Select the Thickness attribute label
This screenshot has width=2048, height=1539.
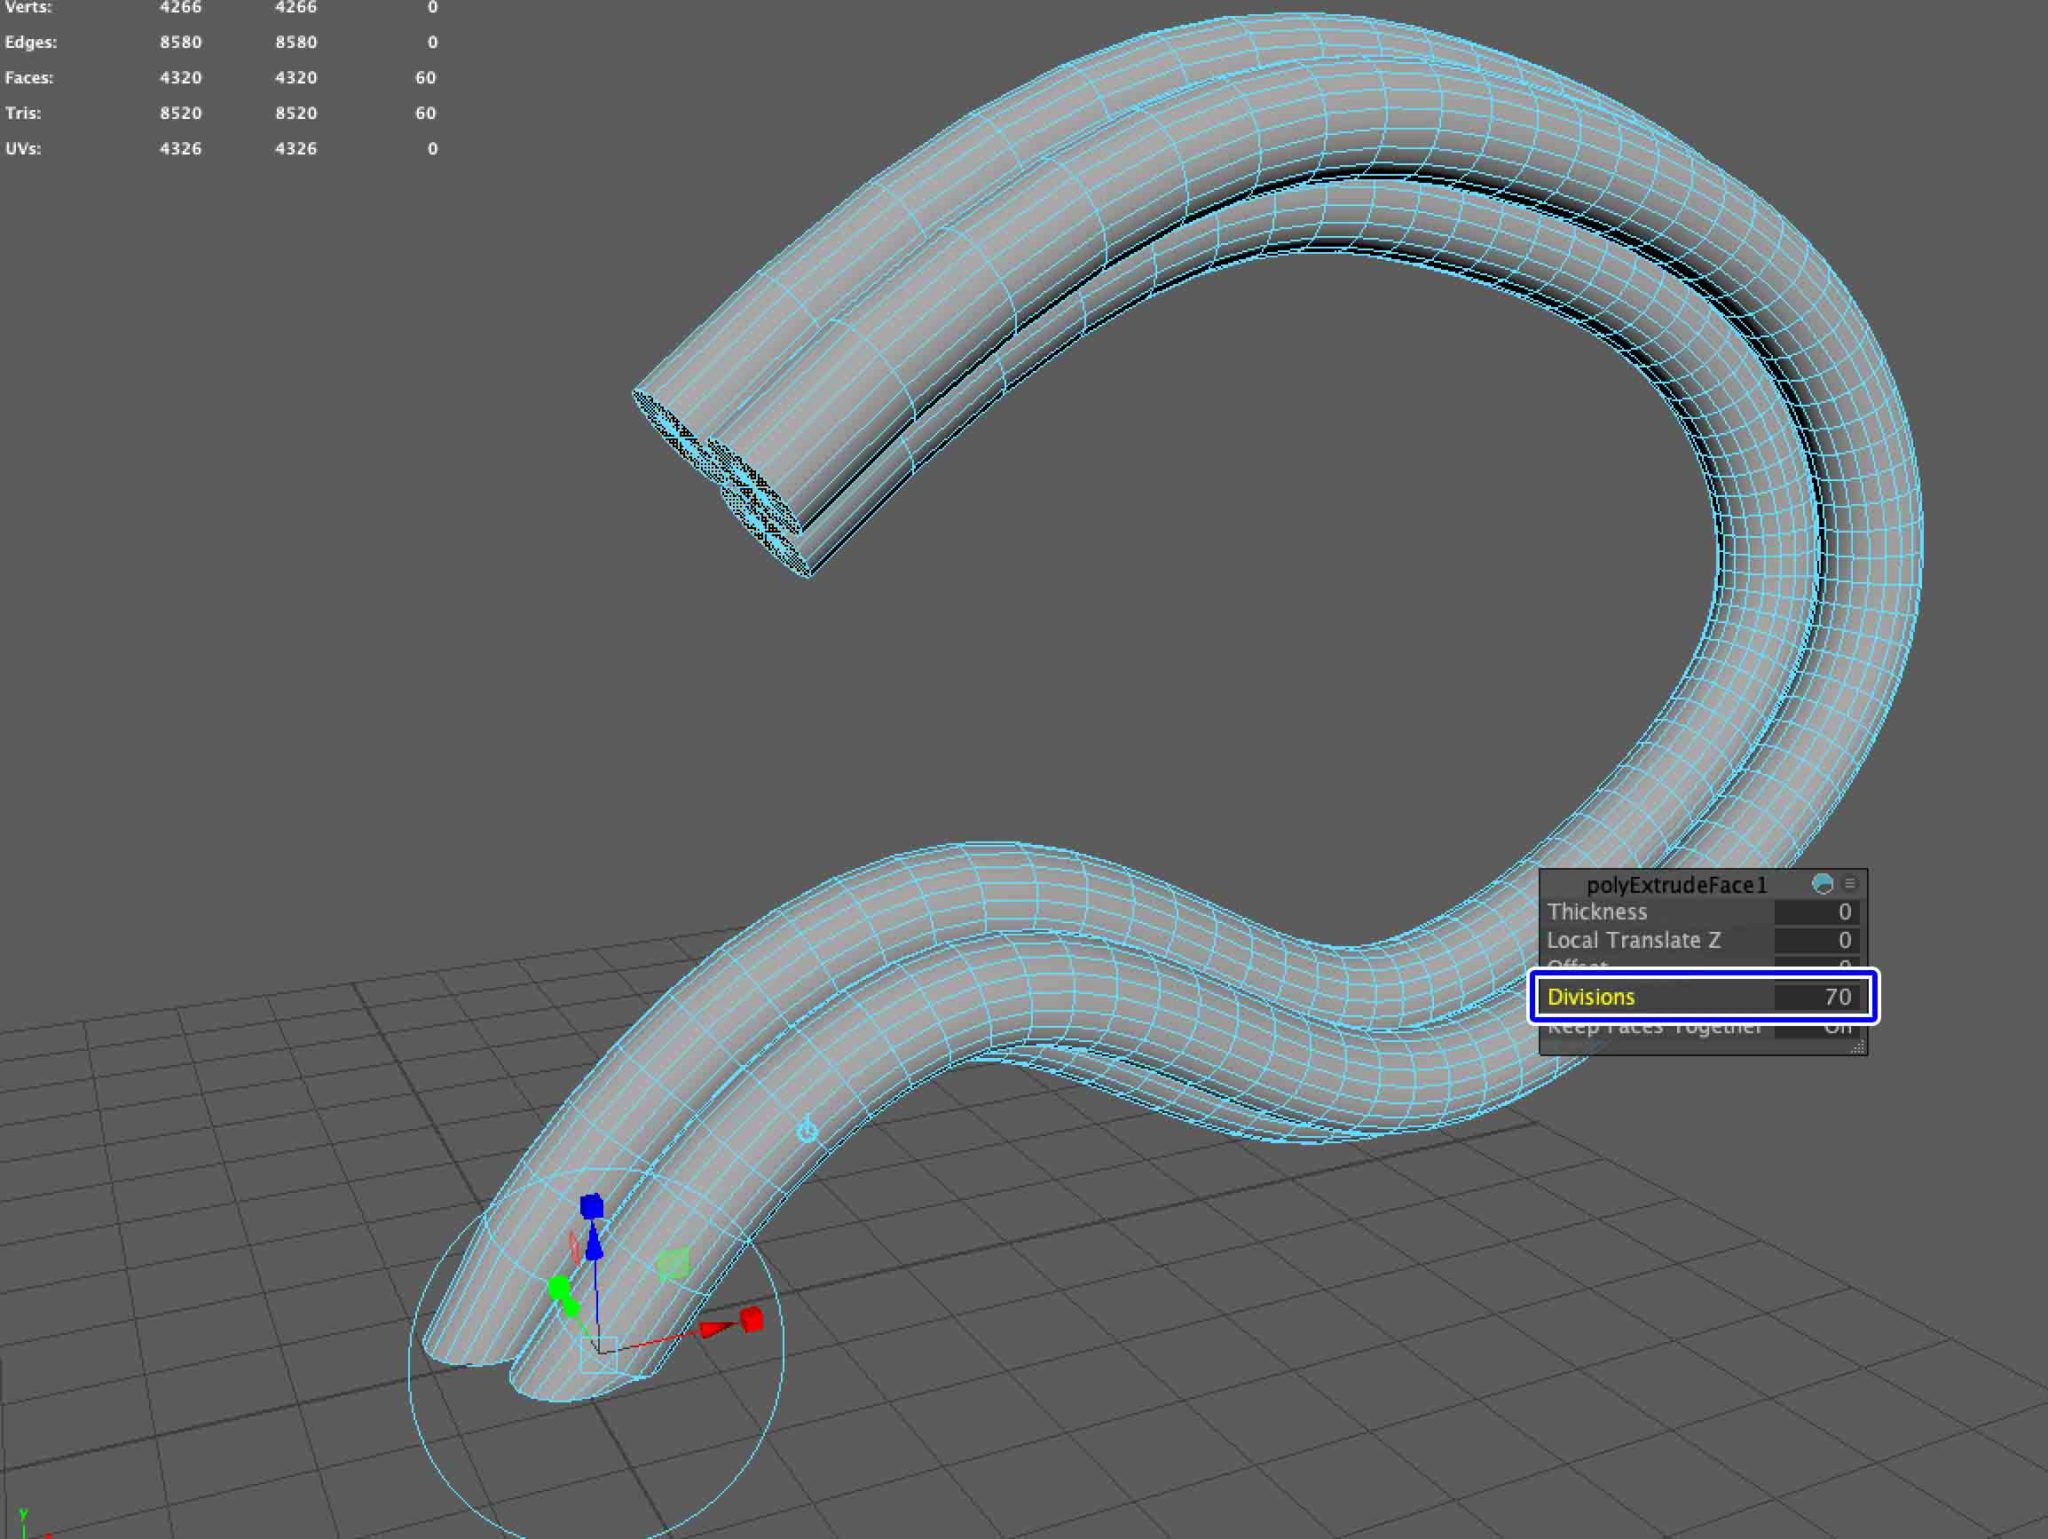(1597, 912)
